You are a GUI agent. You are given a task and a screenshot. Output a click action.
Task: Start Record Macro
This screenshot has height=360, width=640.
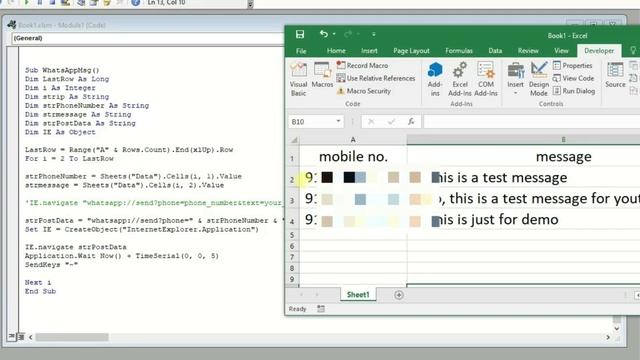(x=362, y=65)
